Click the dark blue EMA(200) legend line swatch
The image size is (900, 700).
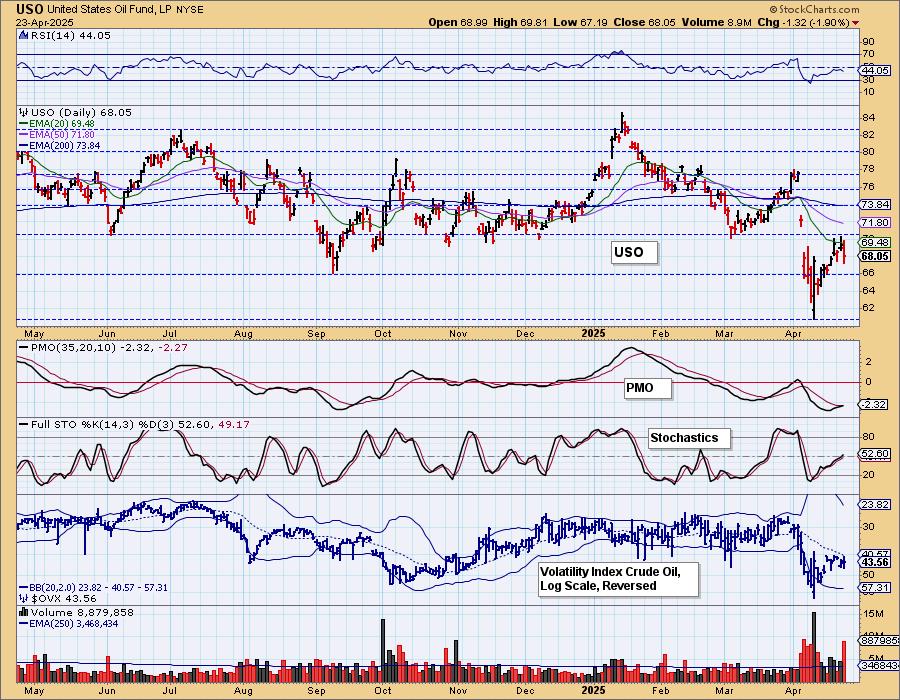24,146
